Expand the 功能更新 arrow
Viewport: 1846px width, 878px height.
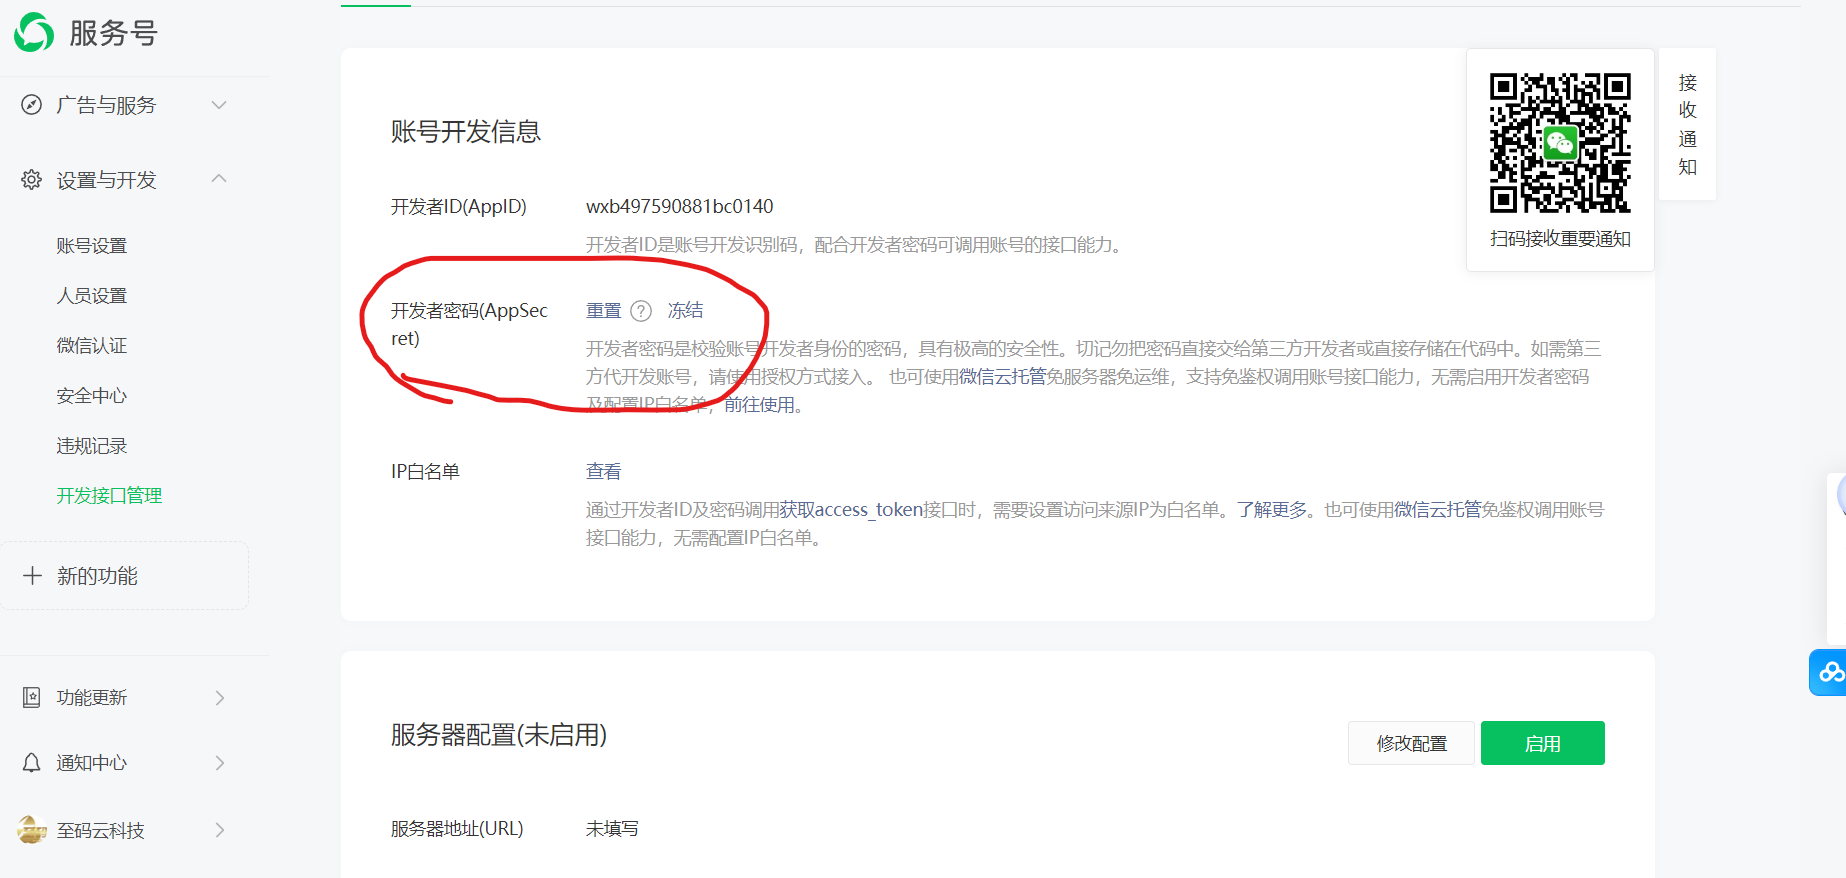click(220, 698)
